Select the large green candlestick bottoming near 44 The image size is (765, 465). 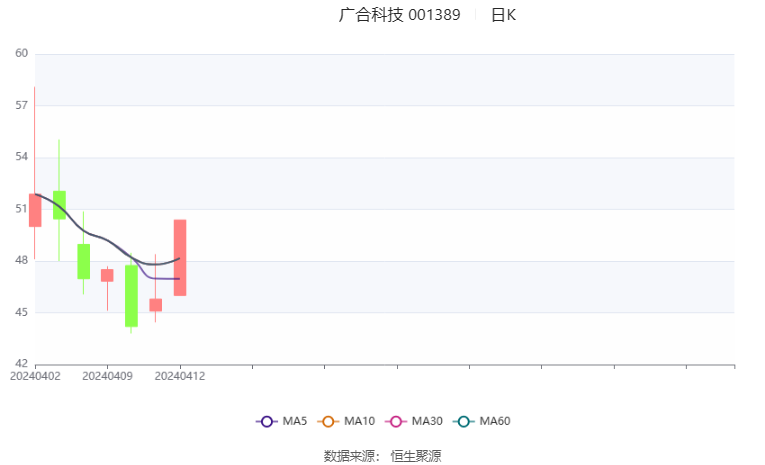coord(131,296)
